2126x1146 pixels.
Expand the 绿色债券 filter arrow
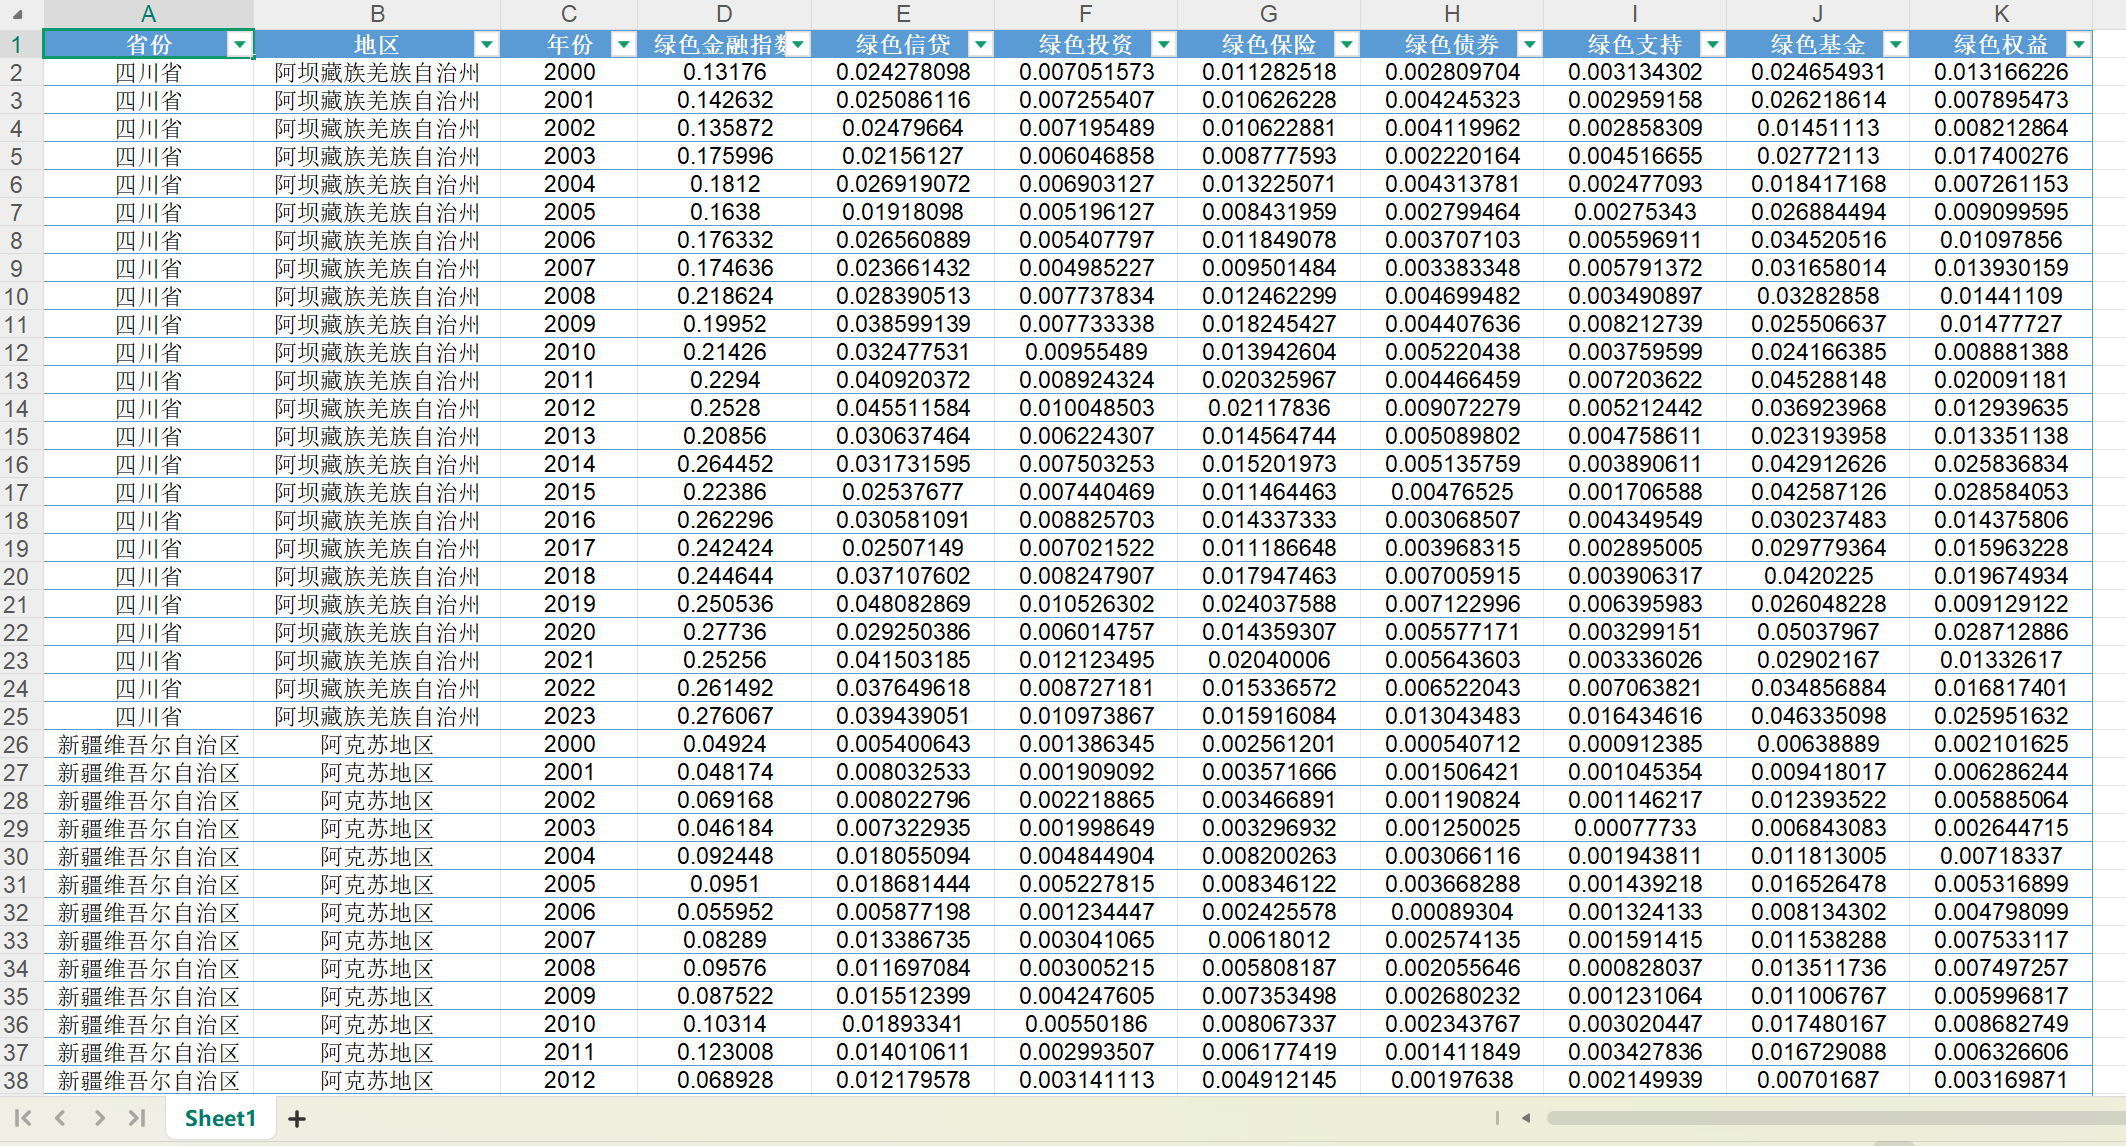(x=1530, y=44)
